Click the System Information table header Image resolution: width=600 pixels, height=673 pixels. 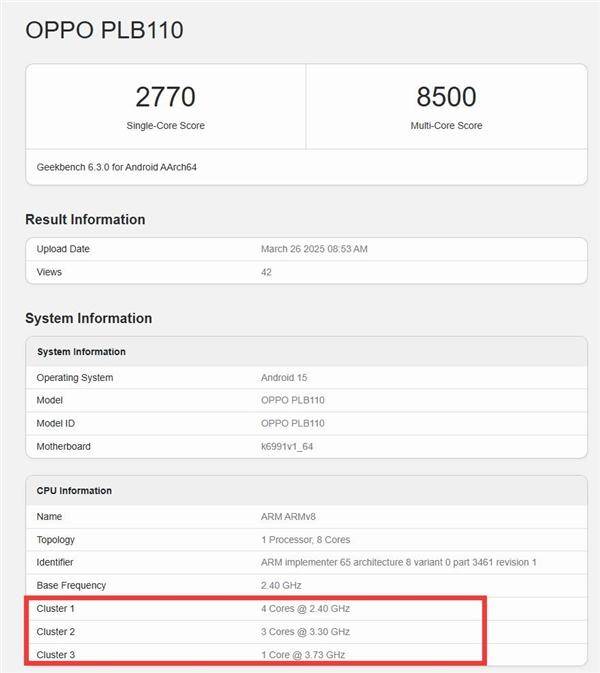[81, 352]
